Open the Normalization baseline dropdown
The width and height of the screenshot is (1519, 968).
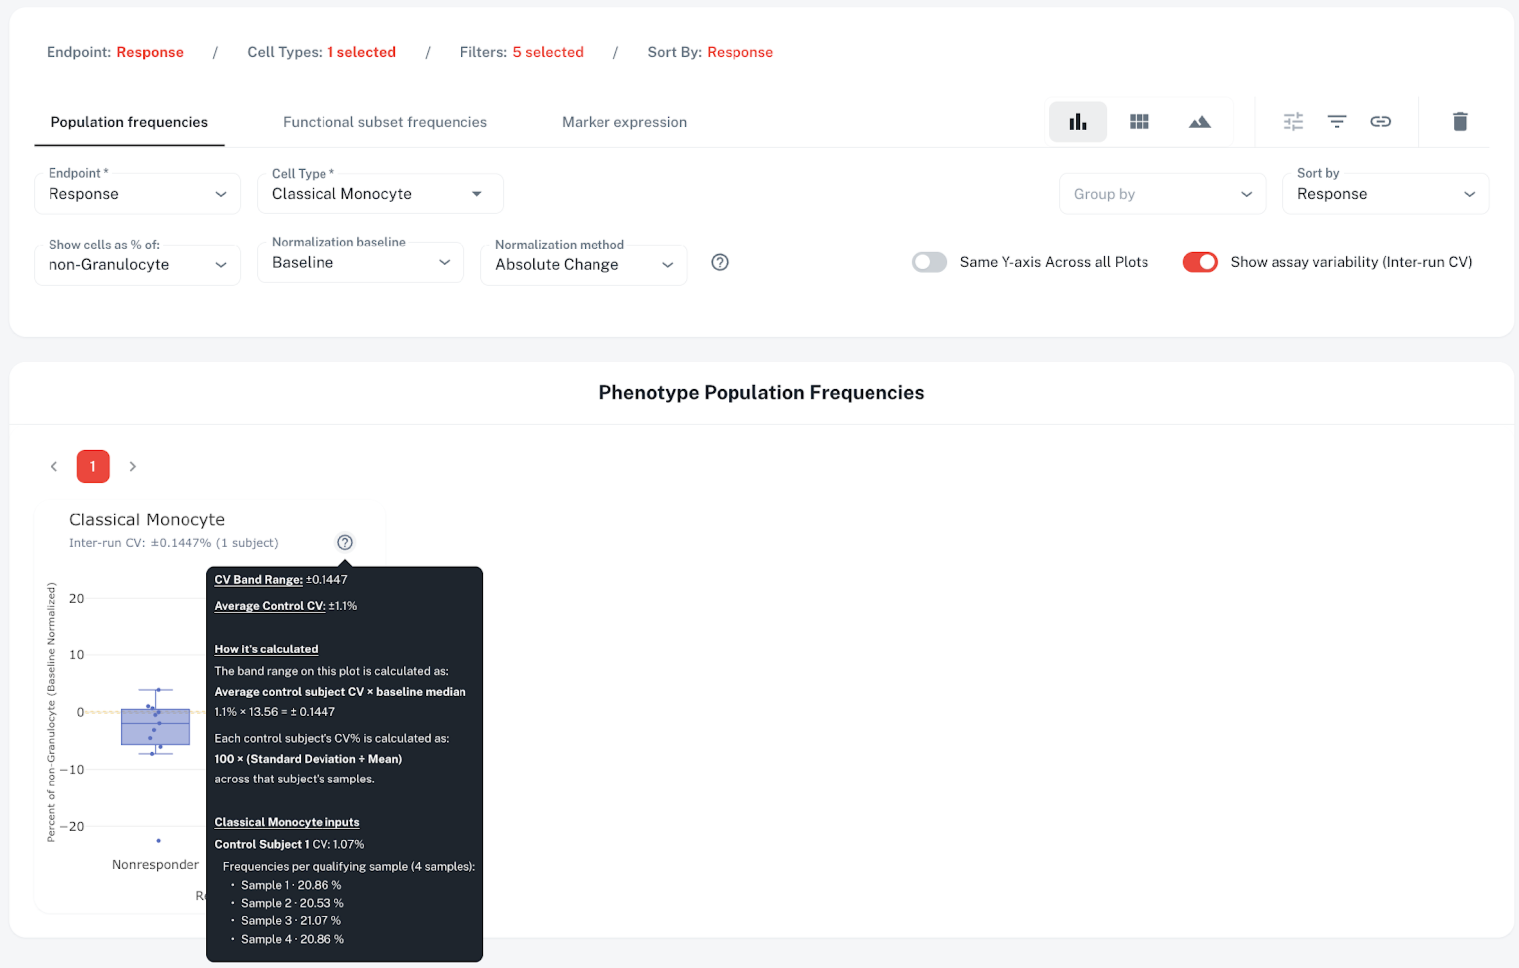(x=360, y=262)
